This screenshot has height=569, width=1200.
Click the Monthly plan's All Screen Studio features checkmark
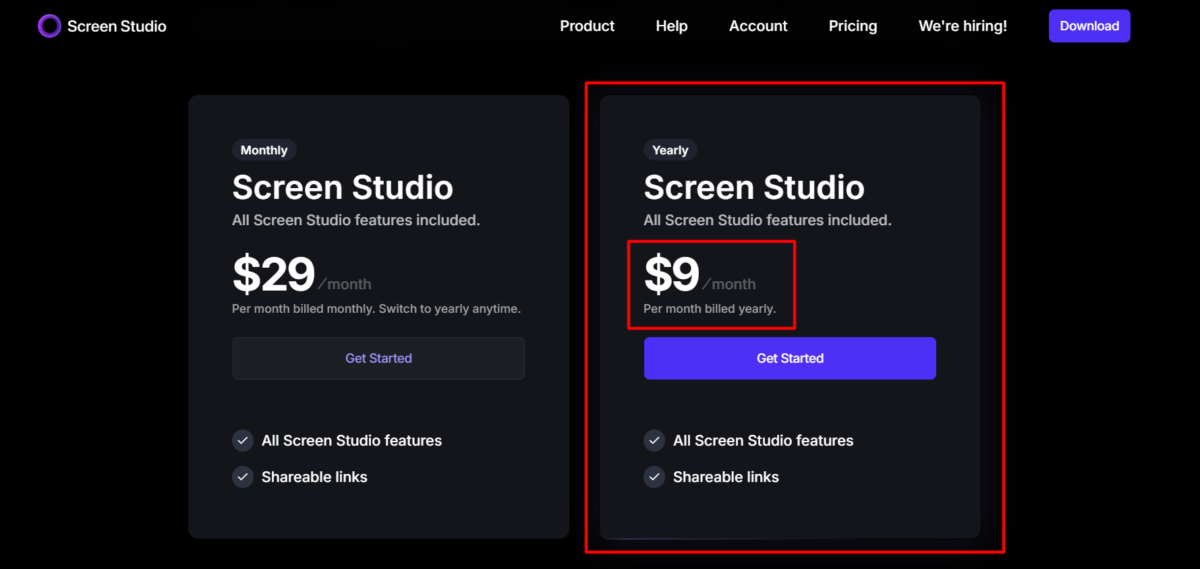point(243,440)
